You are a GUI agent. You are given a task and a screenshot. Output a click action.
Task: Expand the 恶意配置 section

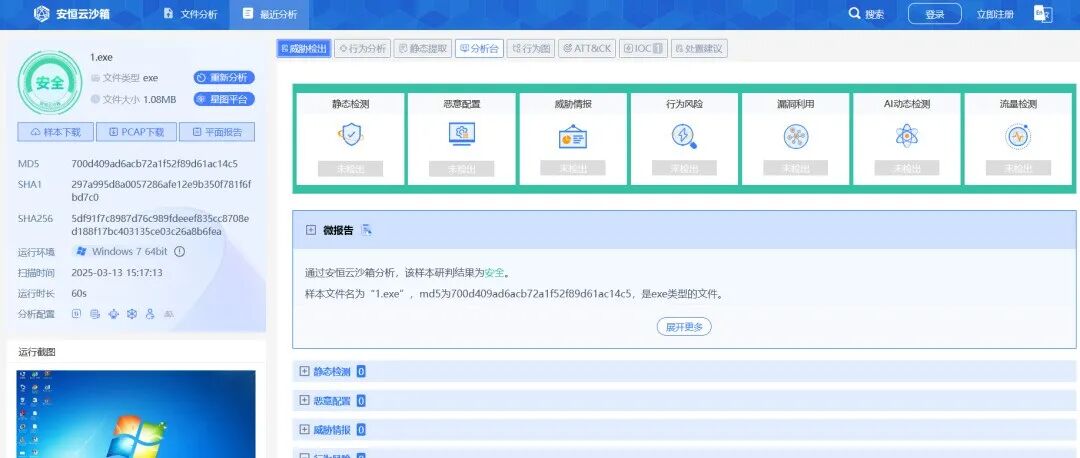304,400
